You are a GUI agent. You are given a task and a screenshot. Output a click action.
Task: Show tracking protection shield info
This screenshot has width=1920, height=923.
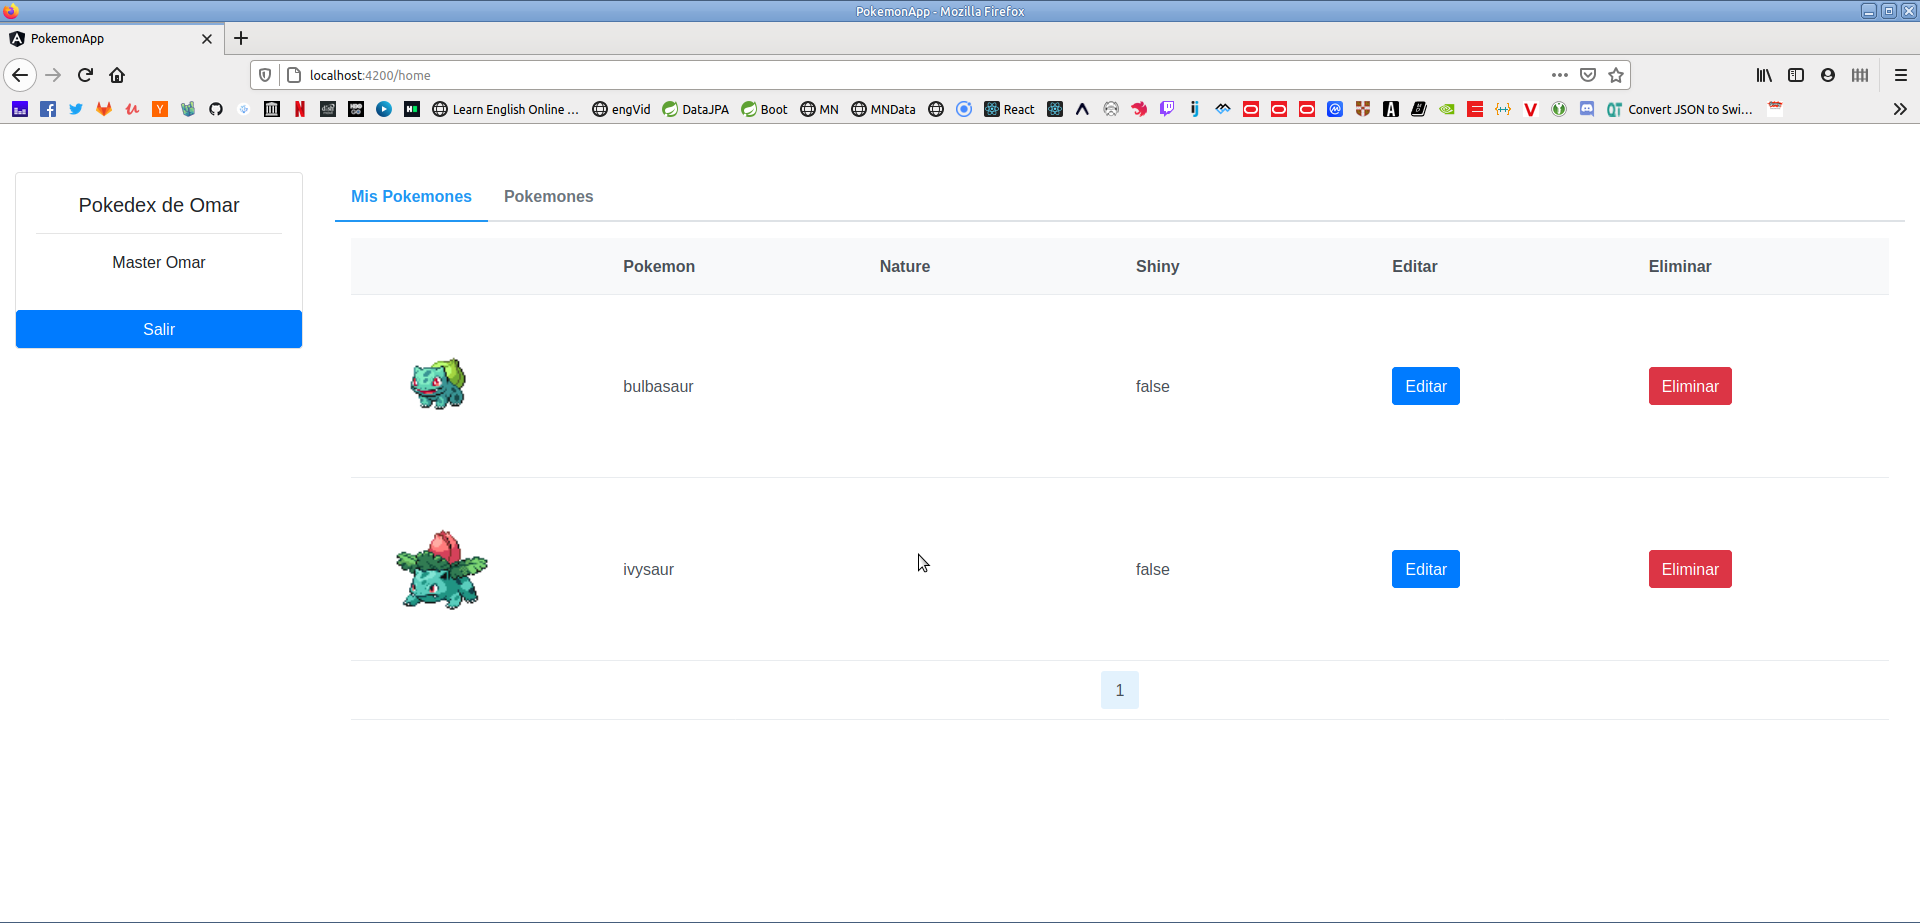[265, 75]
